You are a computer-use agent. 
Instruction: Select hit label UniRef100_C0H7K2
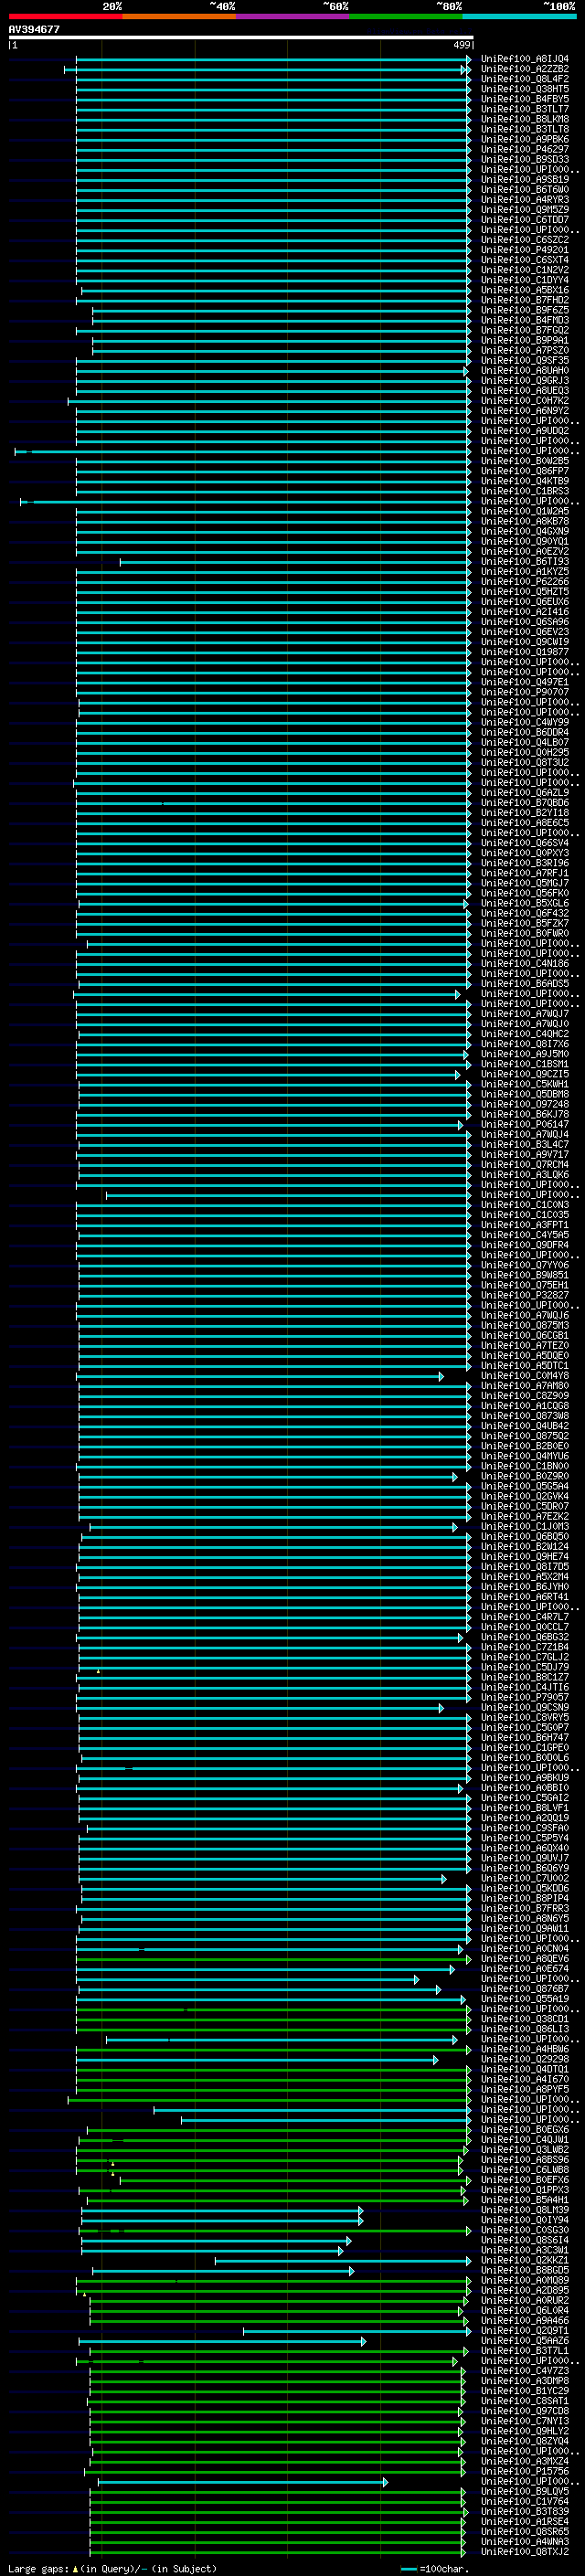(524, 401)
